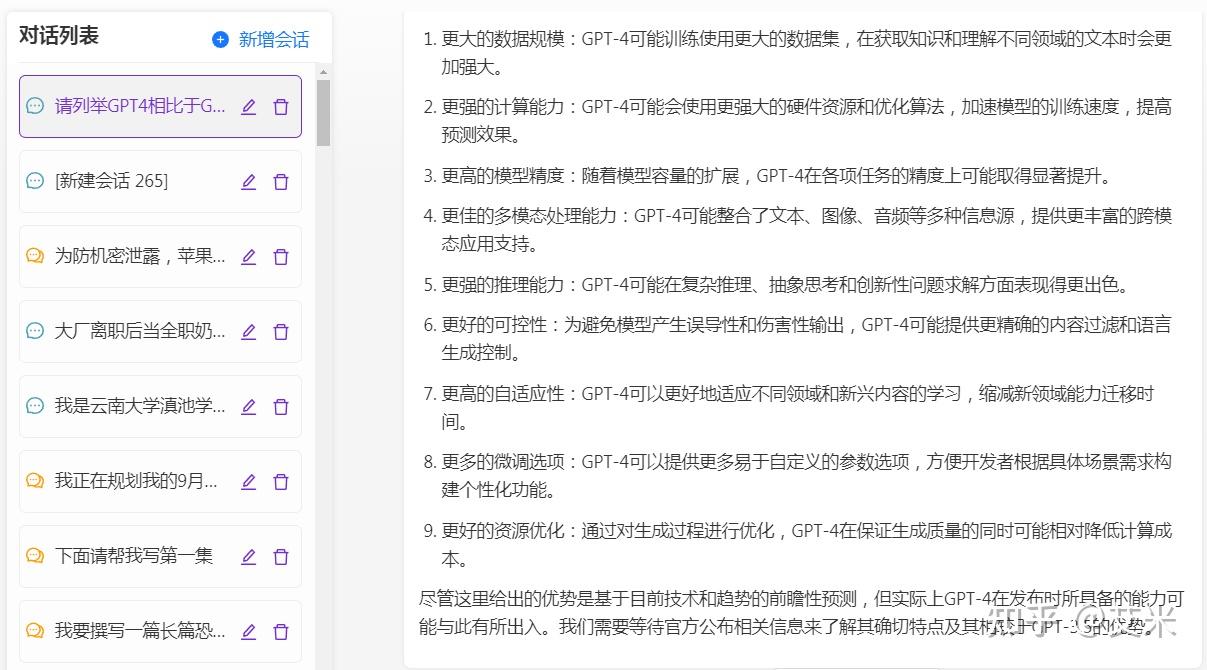Open the 大厂离职后当全职奶... conversation
The height and width of the screenshot is (670, 1207).
tap(160, 331)
